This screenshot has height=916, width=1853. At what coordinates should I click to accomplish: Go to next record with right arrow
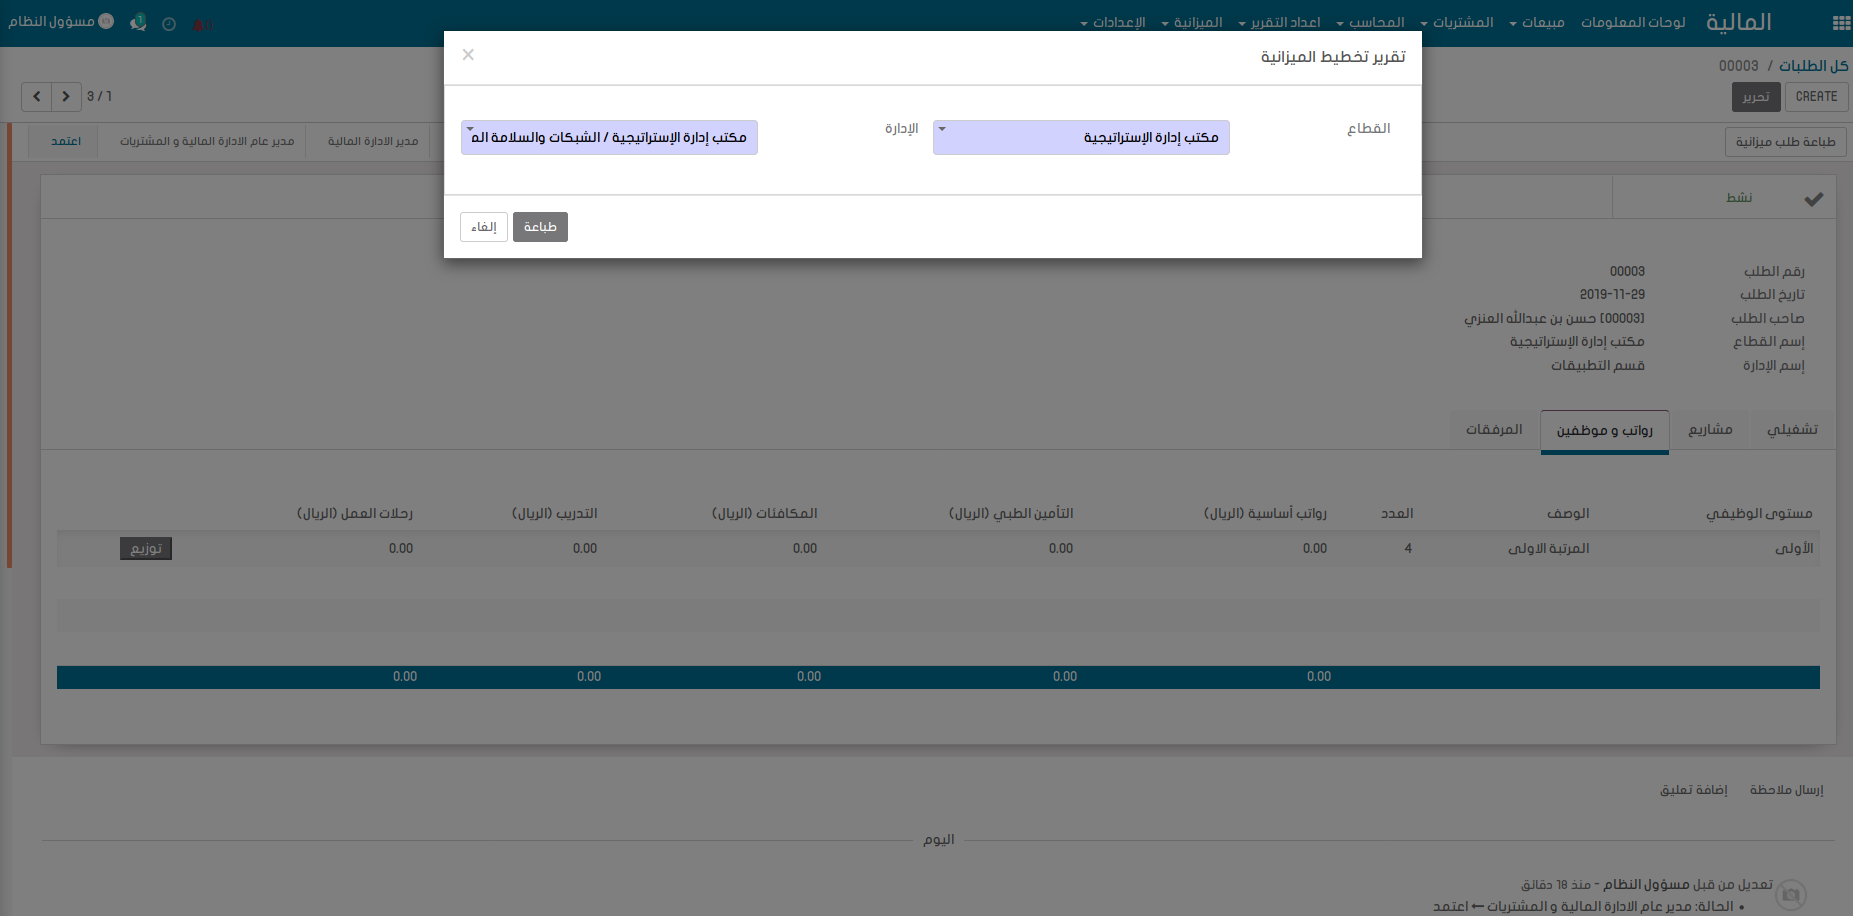(x=66, y=97)
